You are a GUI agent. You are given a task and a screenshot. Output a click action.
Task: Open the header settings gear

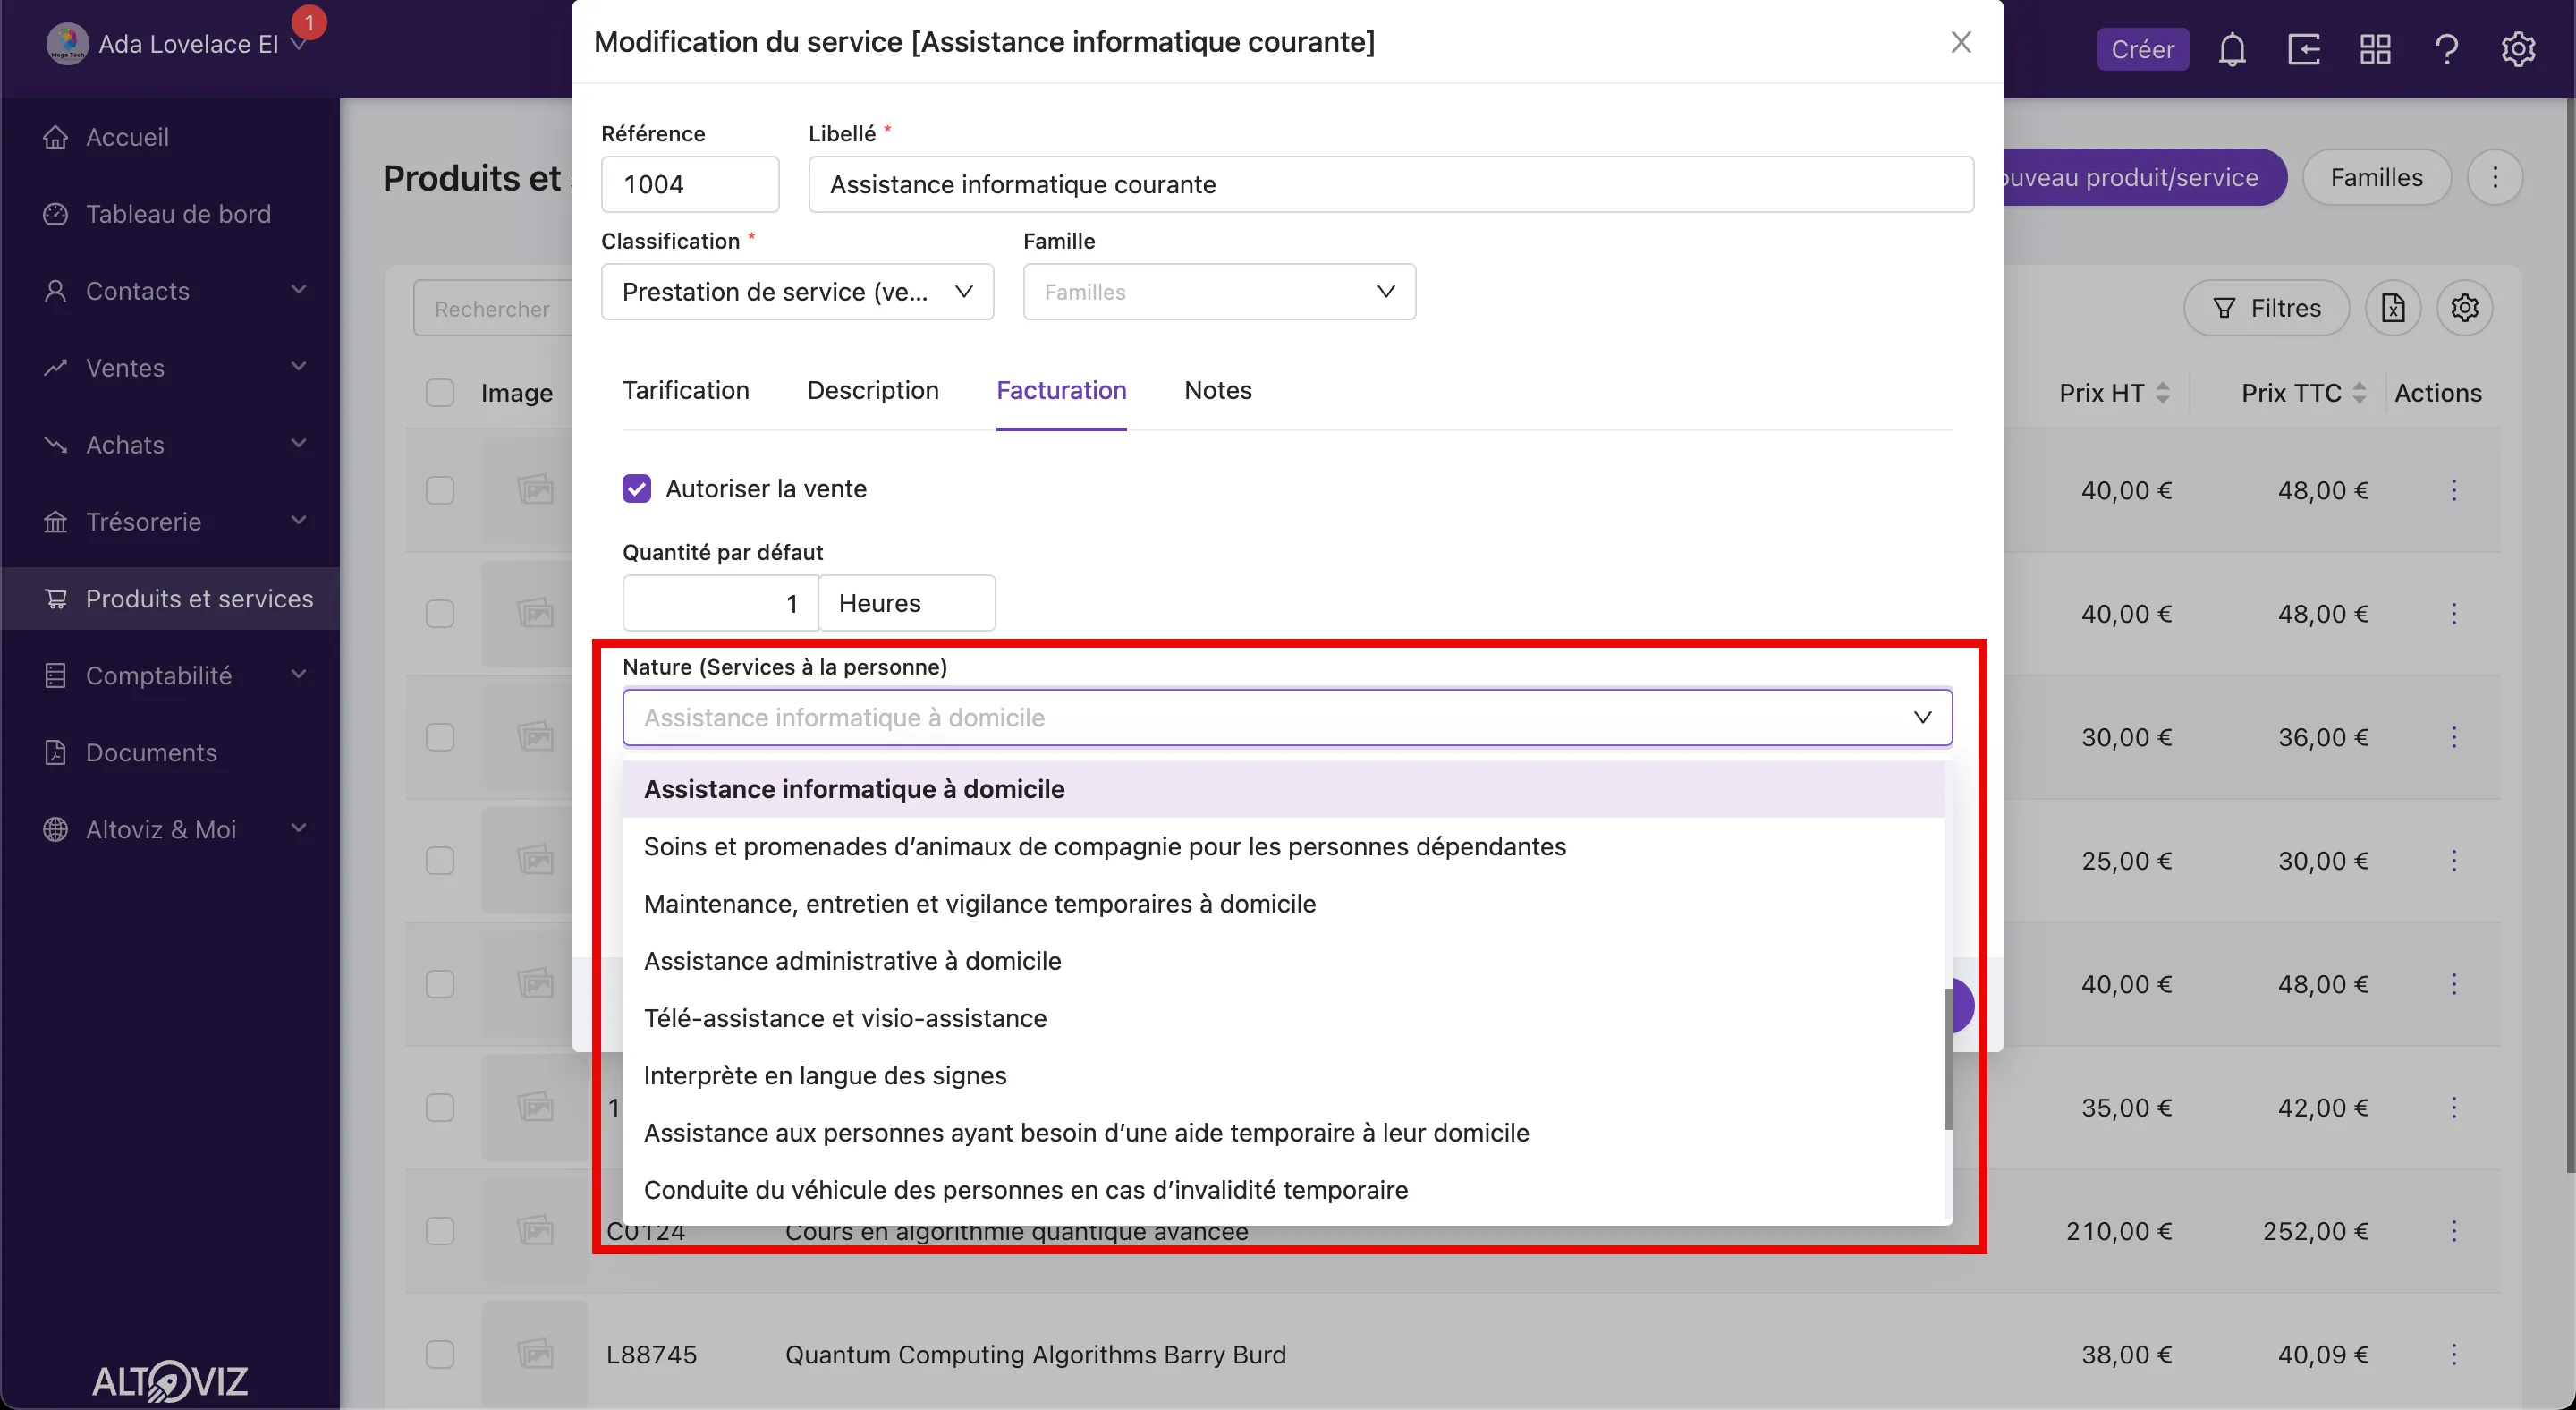2518,49
